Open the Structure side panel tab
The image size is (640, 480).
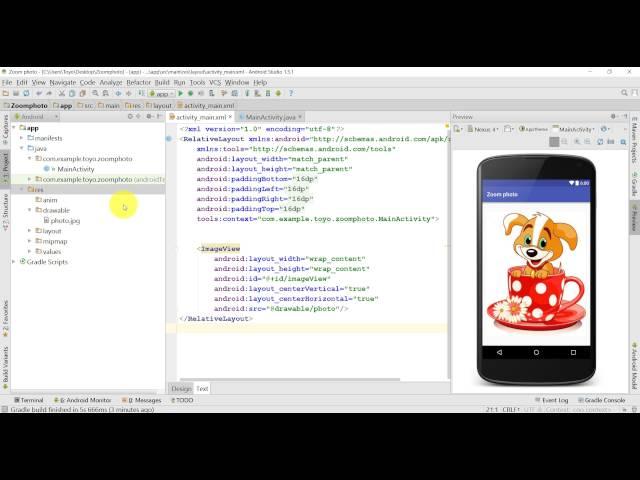(5, 212)
